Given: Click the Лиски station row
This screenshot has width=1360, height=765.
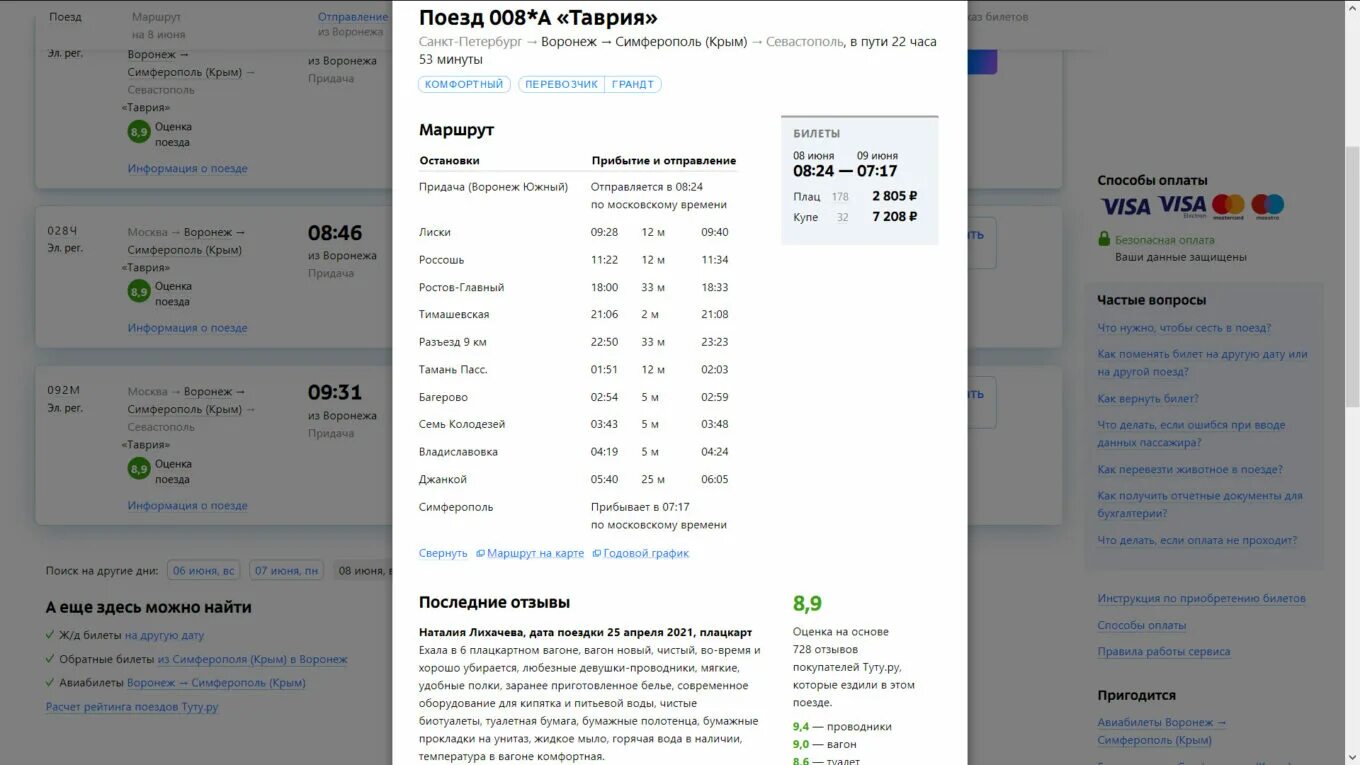Looking at the screenshot, I should [578, 232].
